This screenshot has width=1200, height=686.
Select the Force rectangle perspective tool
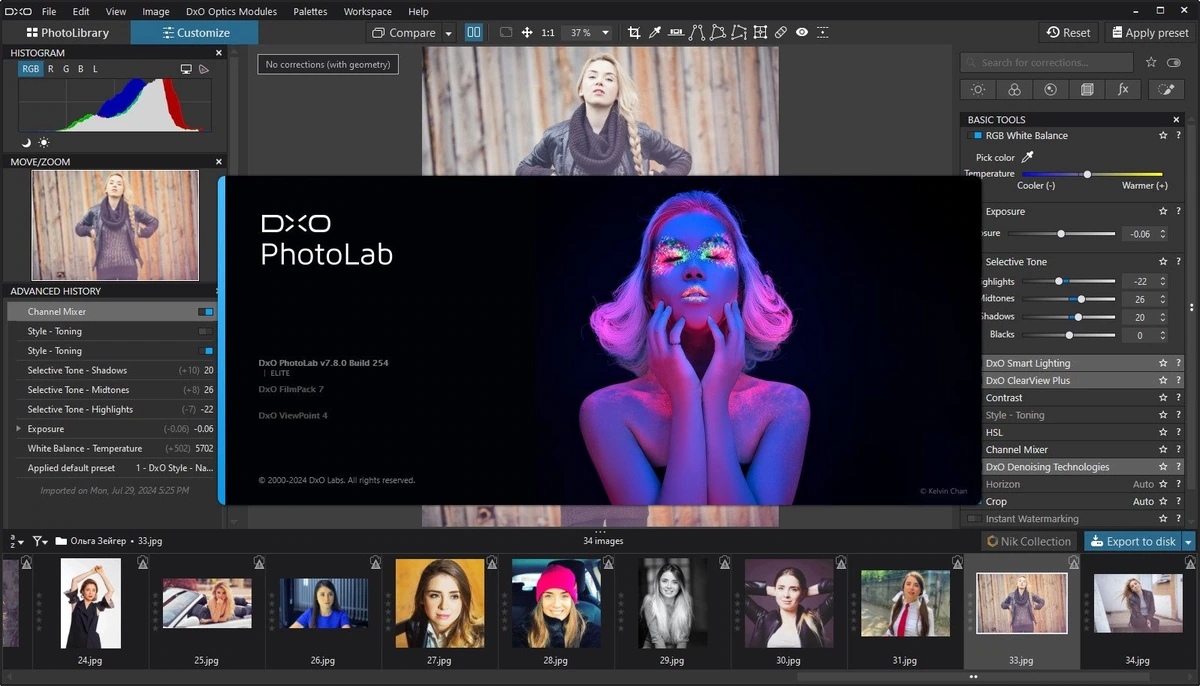718,33
